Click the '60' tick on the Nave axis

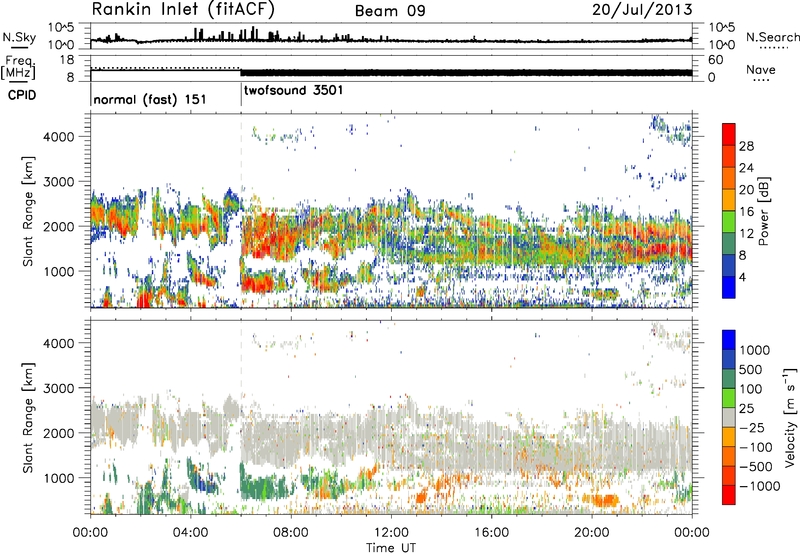coord(715,60)
